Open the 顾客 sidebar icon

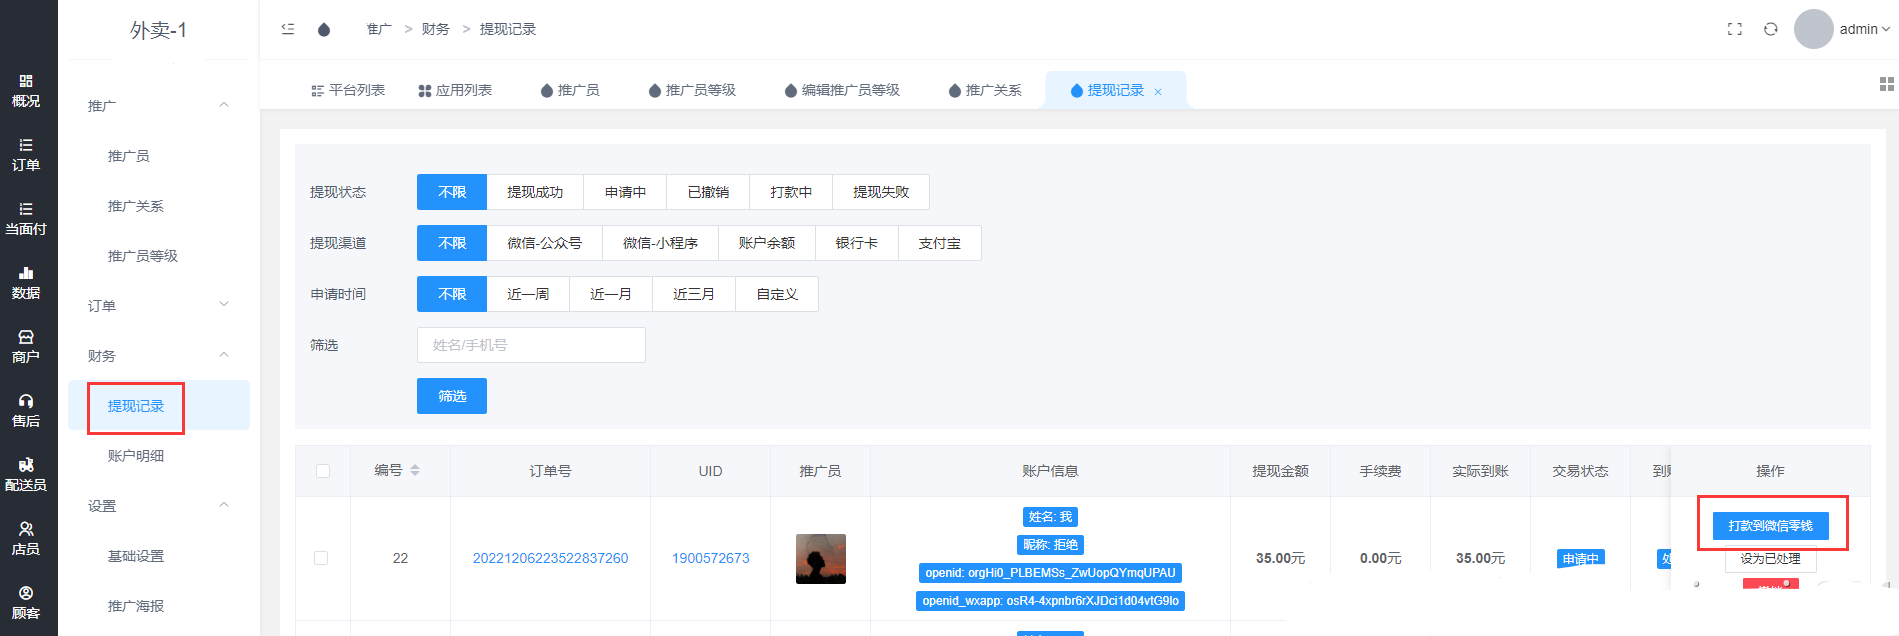click(x=26, y=602)
